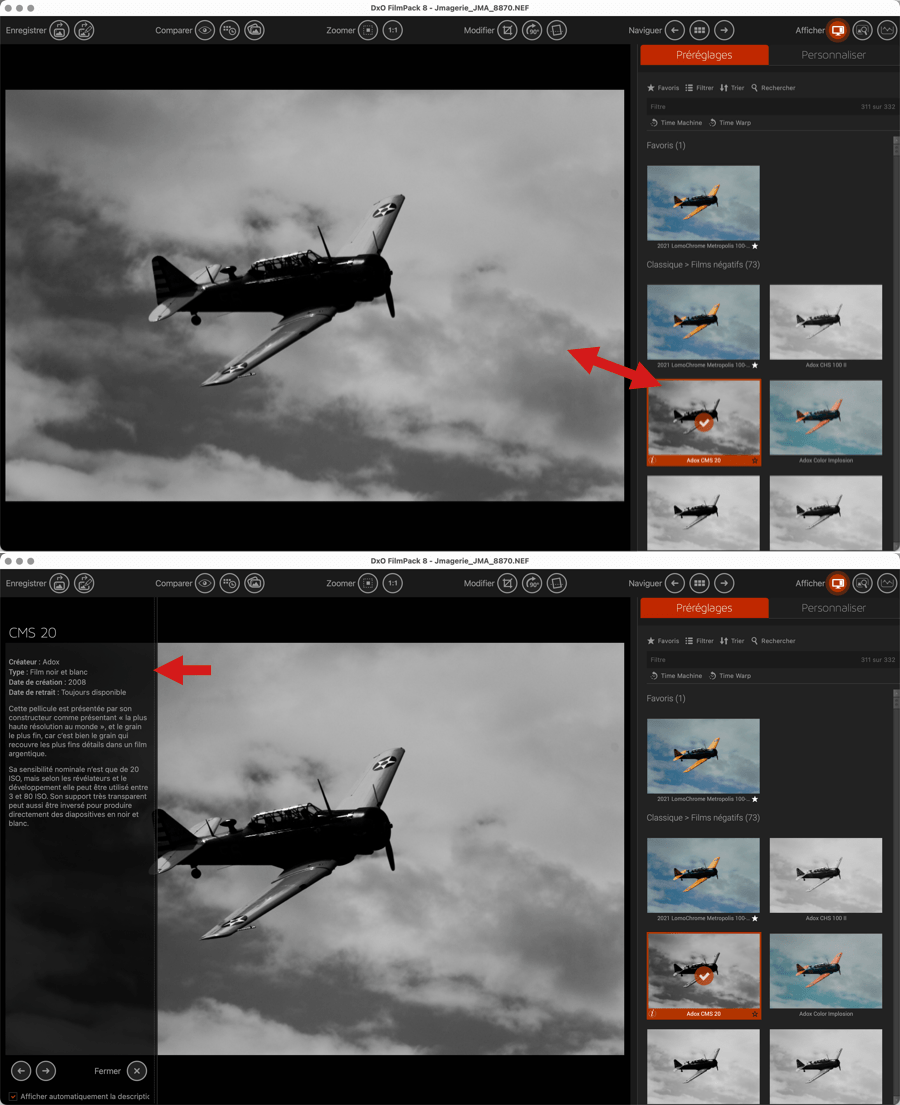Unfavorite the LomoChrome Metropolis preset under Favoris in the upper window
900x1105 pixels.
tap(755, 246)
